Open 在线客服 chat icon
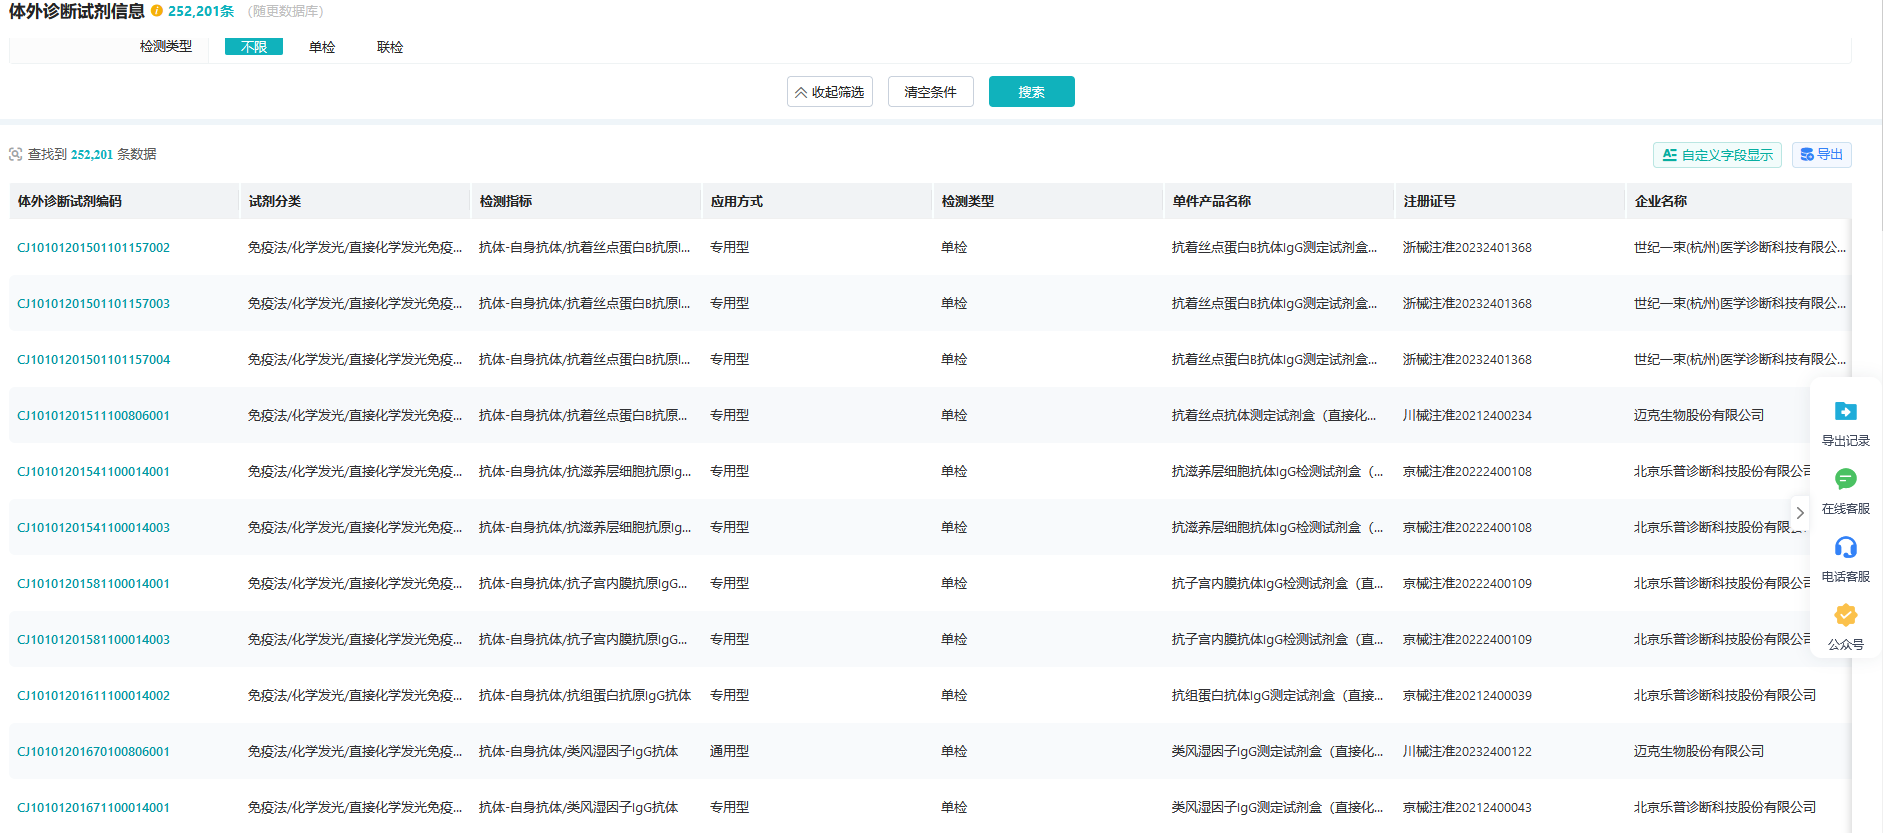This screenshot has width=1883, height=833. (1845, 479)
